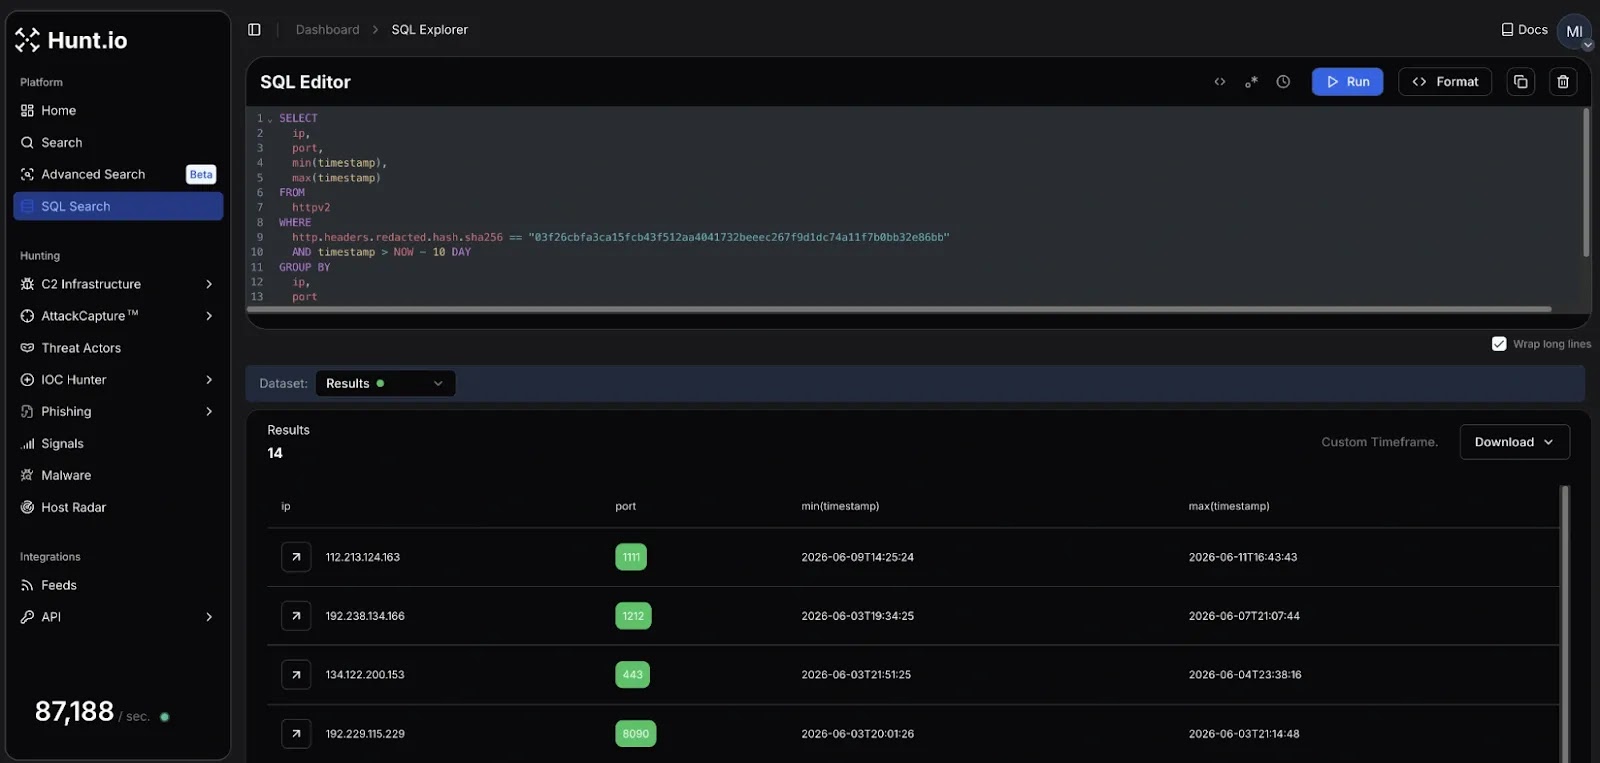The image size is (1600, 763).
Task: Expand the IOC Hunter chevron
Action: point(209,380)
